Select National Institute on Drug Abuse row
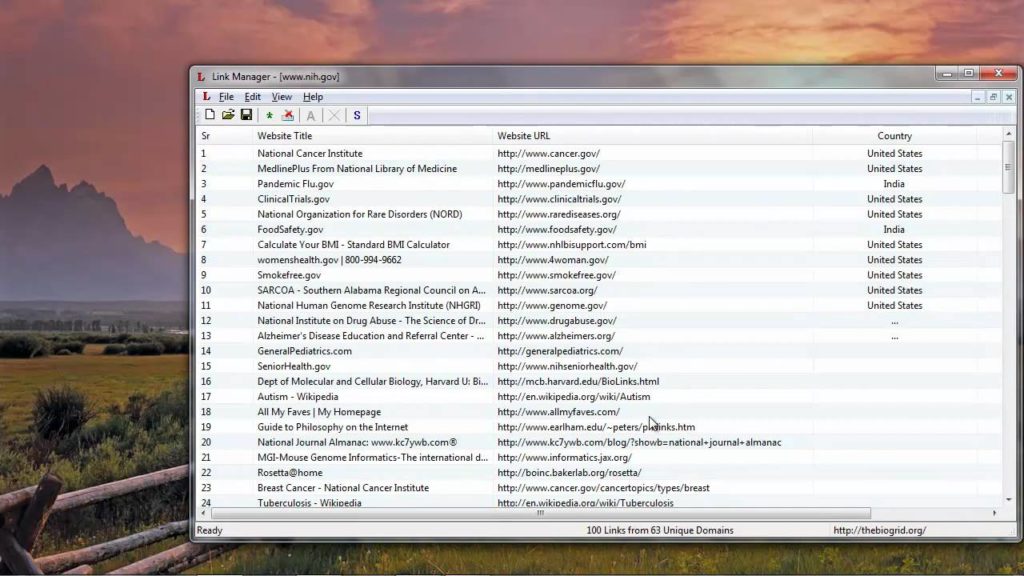1024x576 pixels. coord(599,321)
